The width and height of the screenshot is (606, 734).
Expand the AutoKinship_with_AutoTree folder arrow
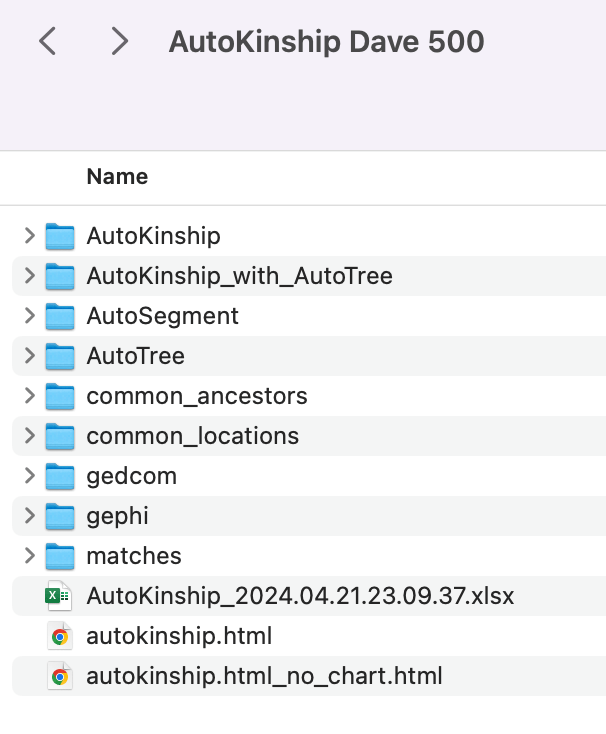[x=29, y=276]
